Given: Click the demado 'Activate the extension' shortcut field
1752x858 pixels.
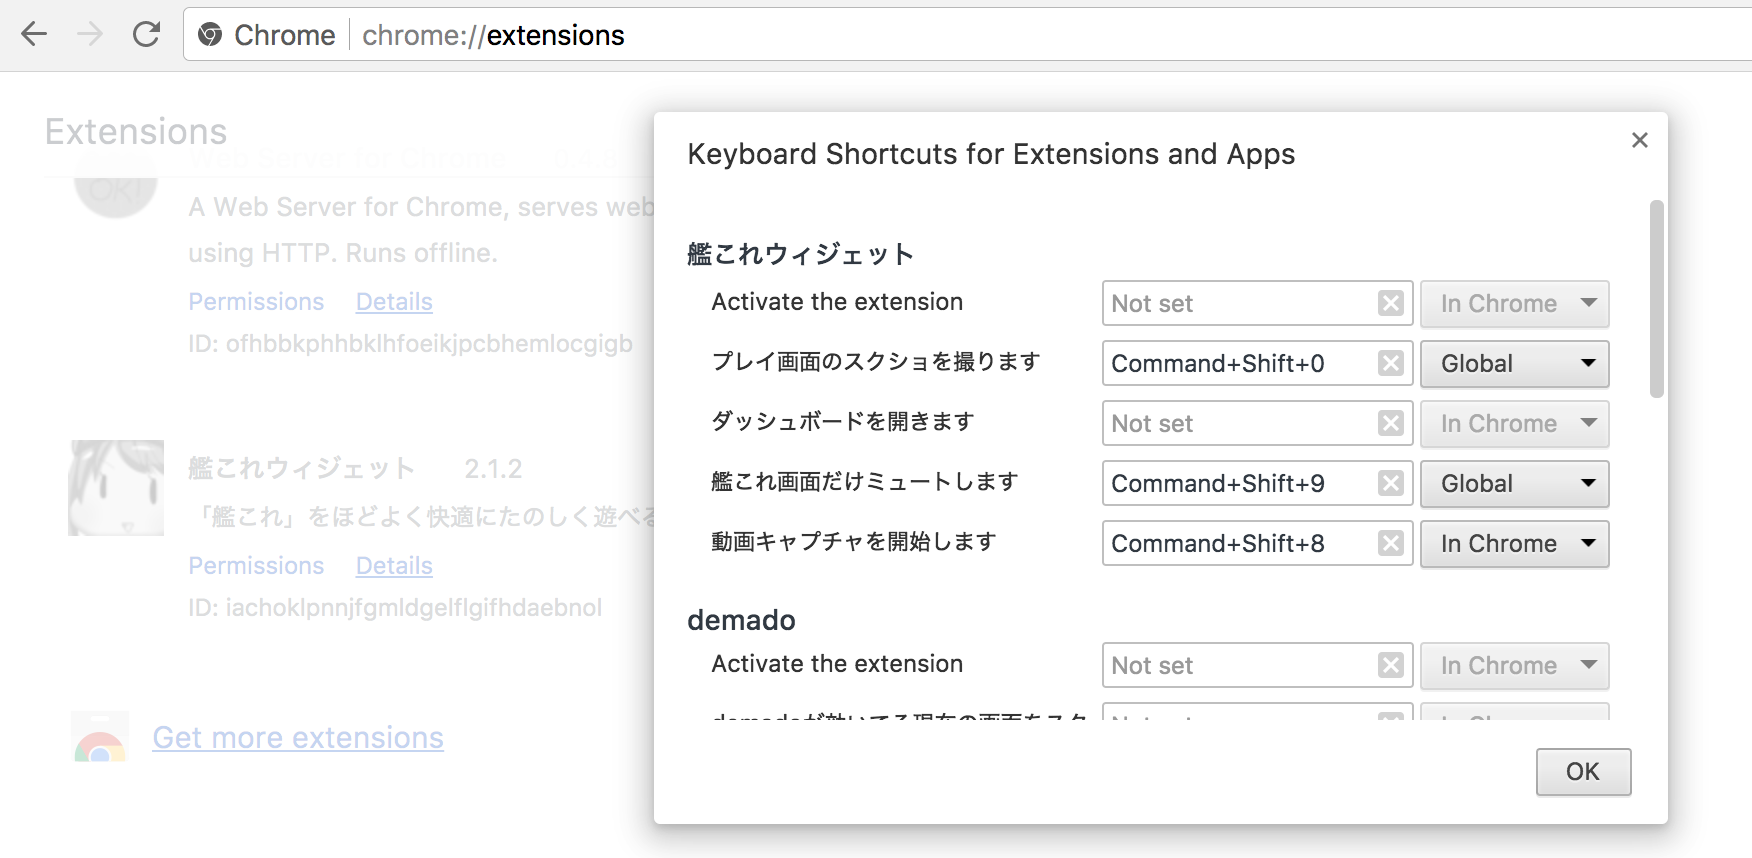Looking at the screenshot, I should point(1257,665).
